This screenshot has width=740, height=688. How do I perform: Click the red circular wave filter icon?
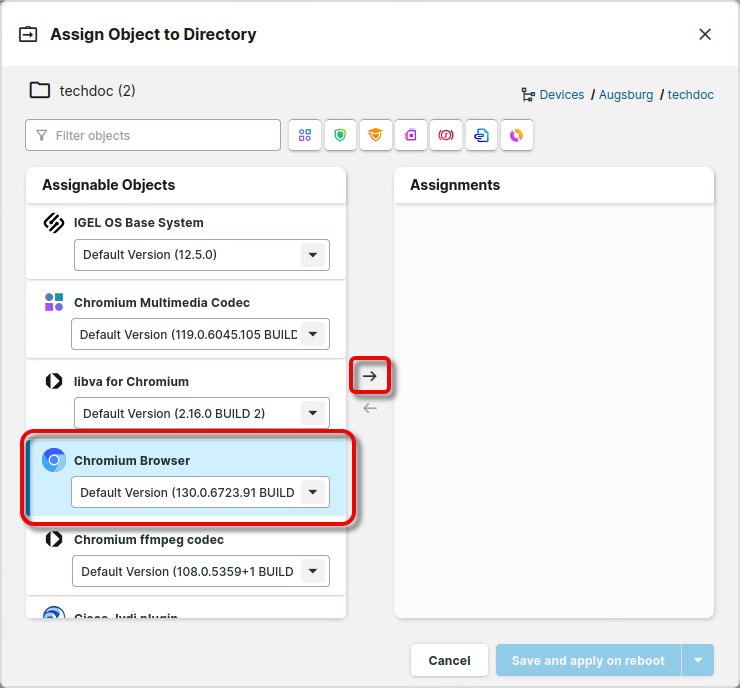[x=446, y=135]
